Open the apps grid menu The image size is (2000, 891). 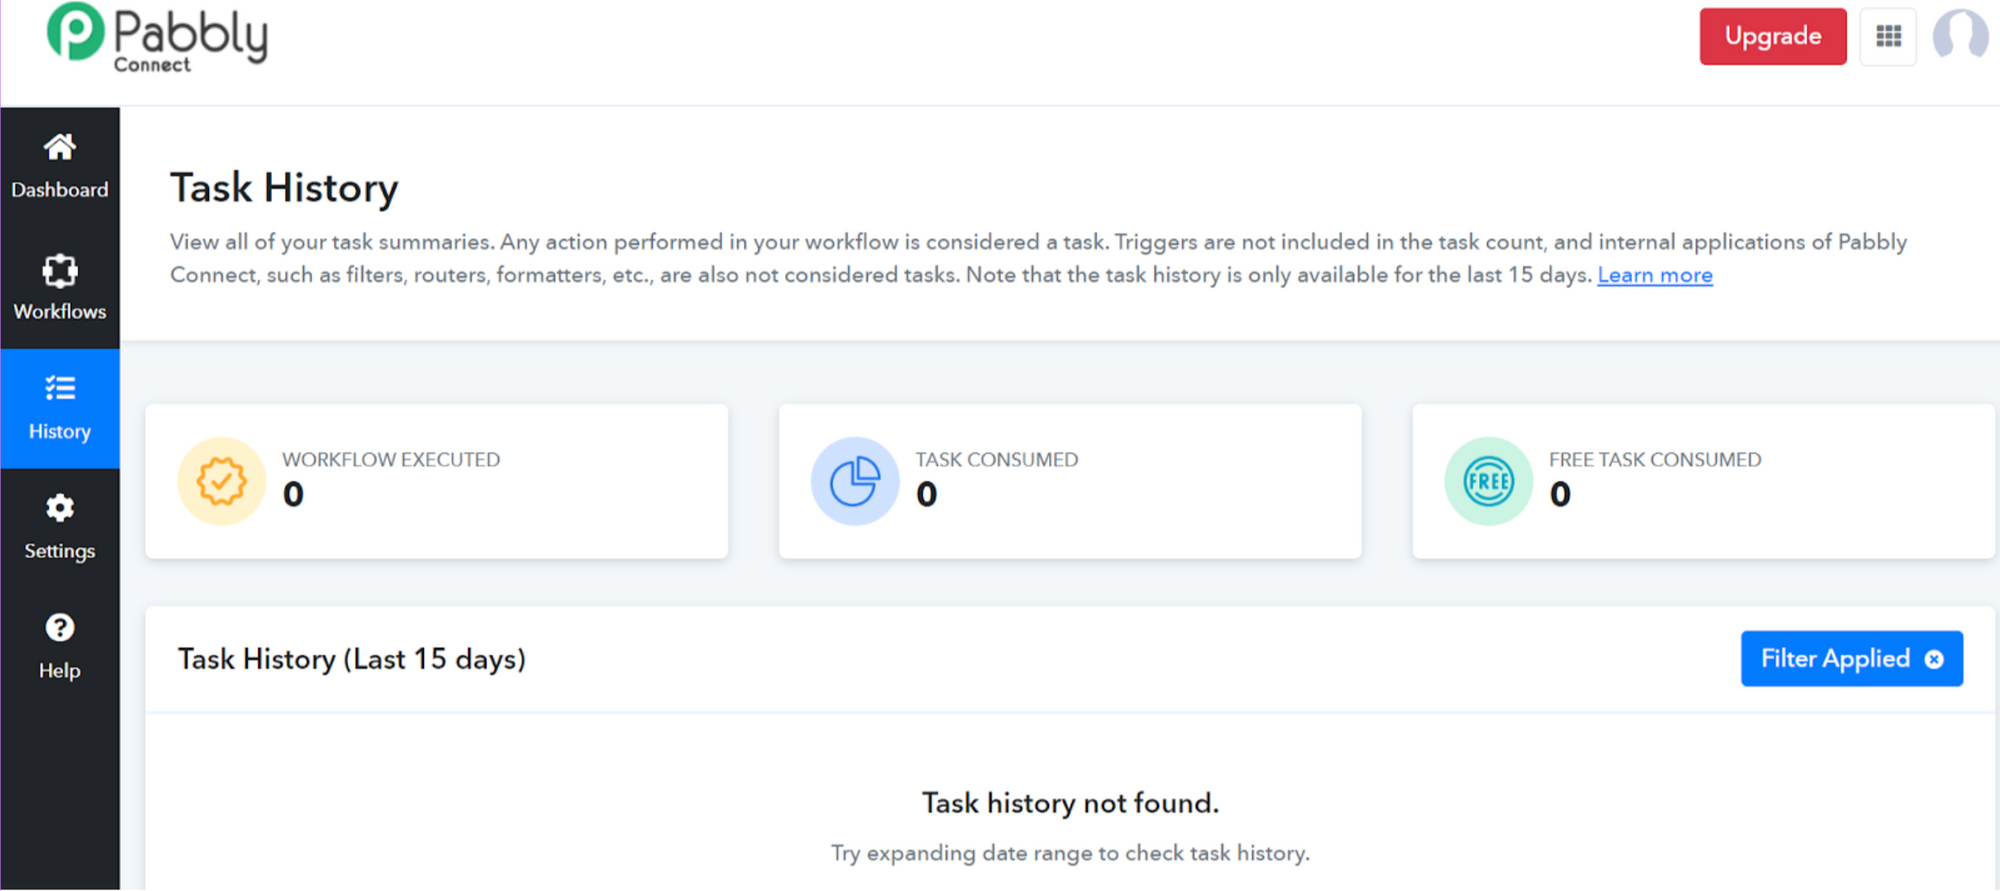pyautogui.click(x=1888, y=37)
